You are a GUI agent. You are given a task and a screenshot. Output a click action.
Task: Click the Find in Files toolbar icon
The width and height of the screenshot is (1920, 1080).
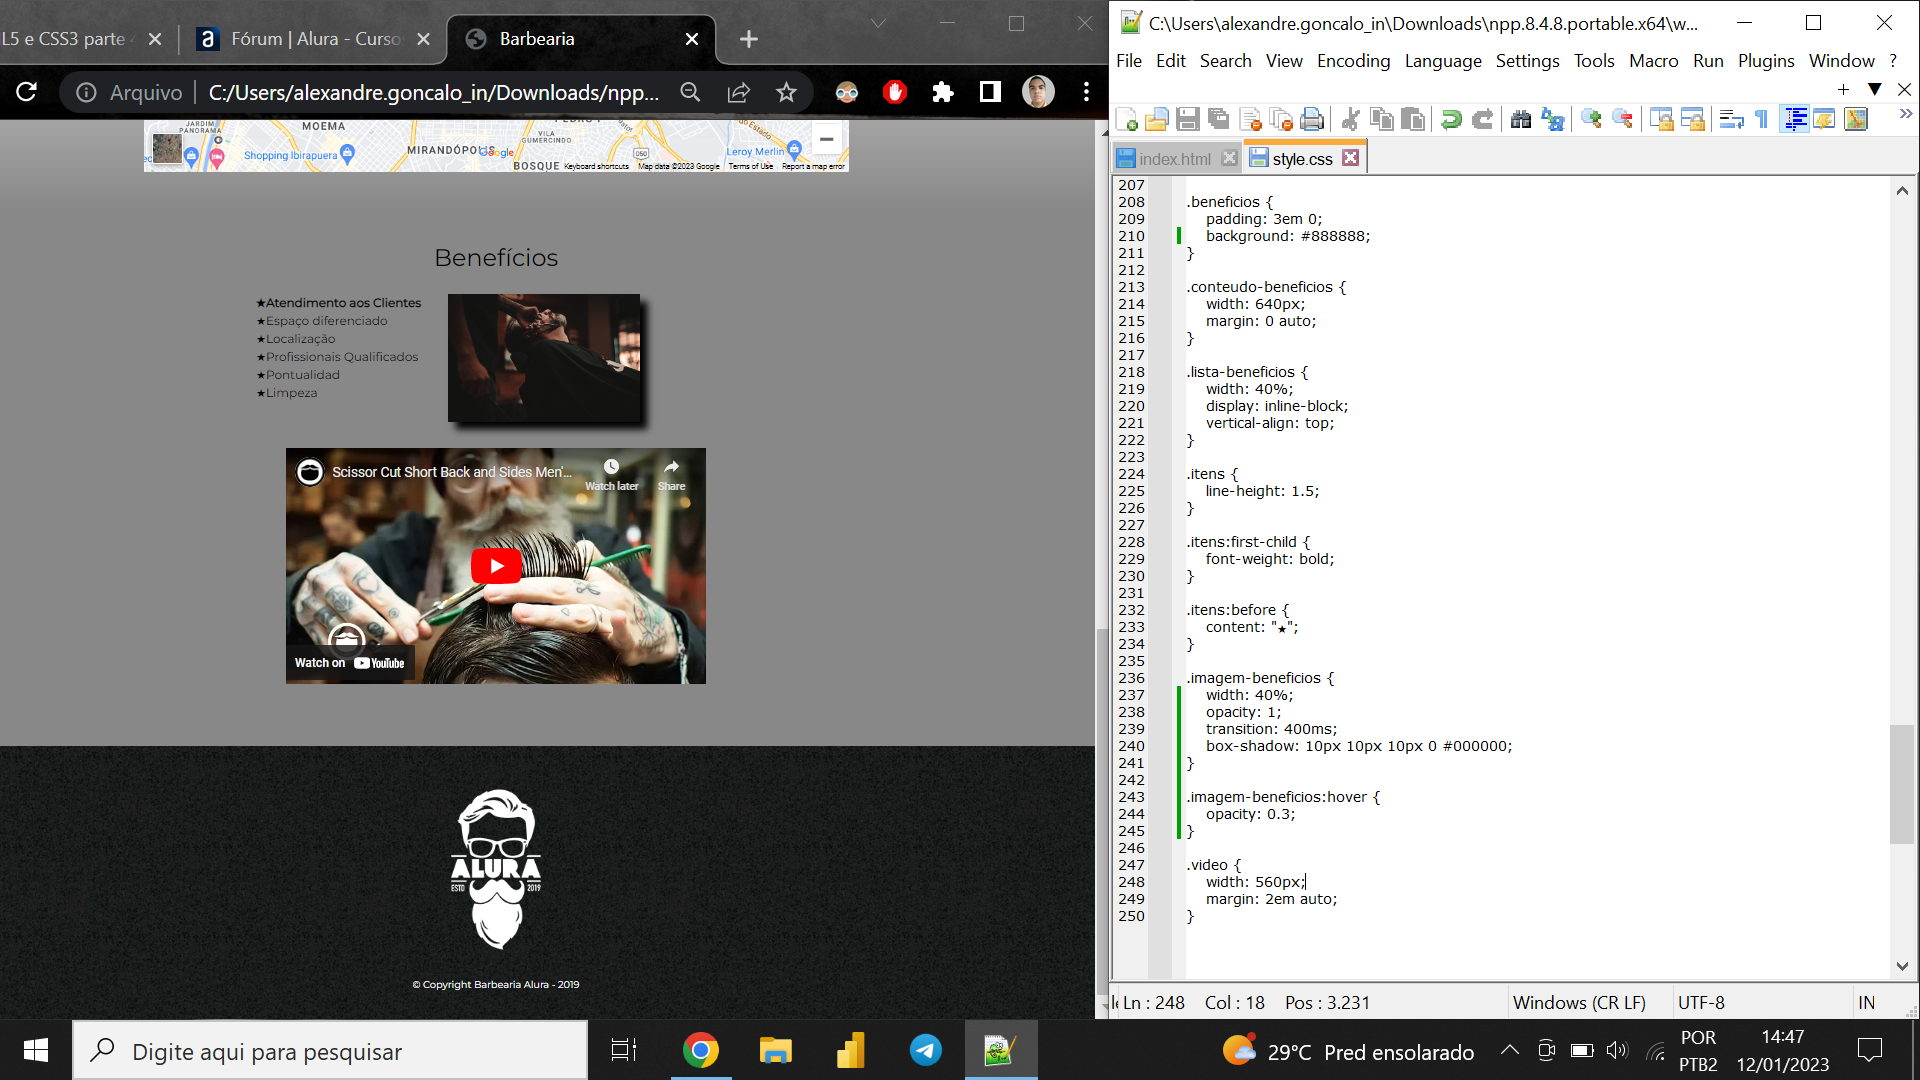coord(1520,119)
